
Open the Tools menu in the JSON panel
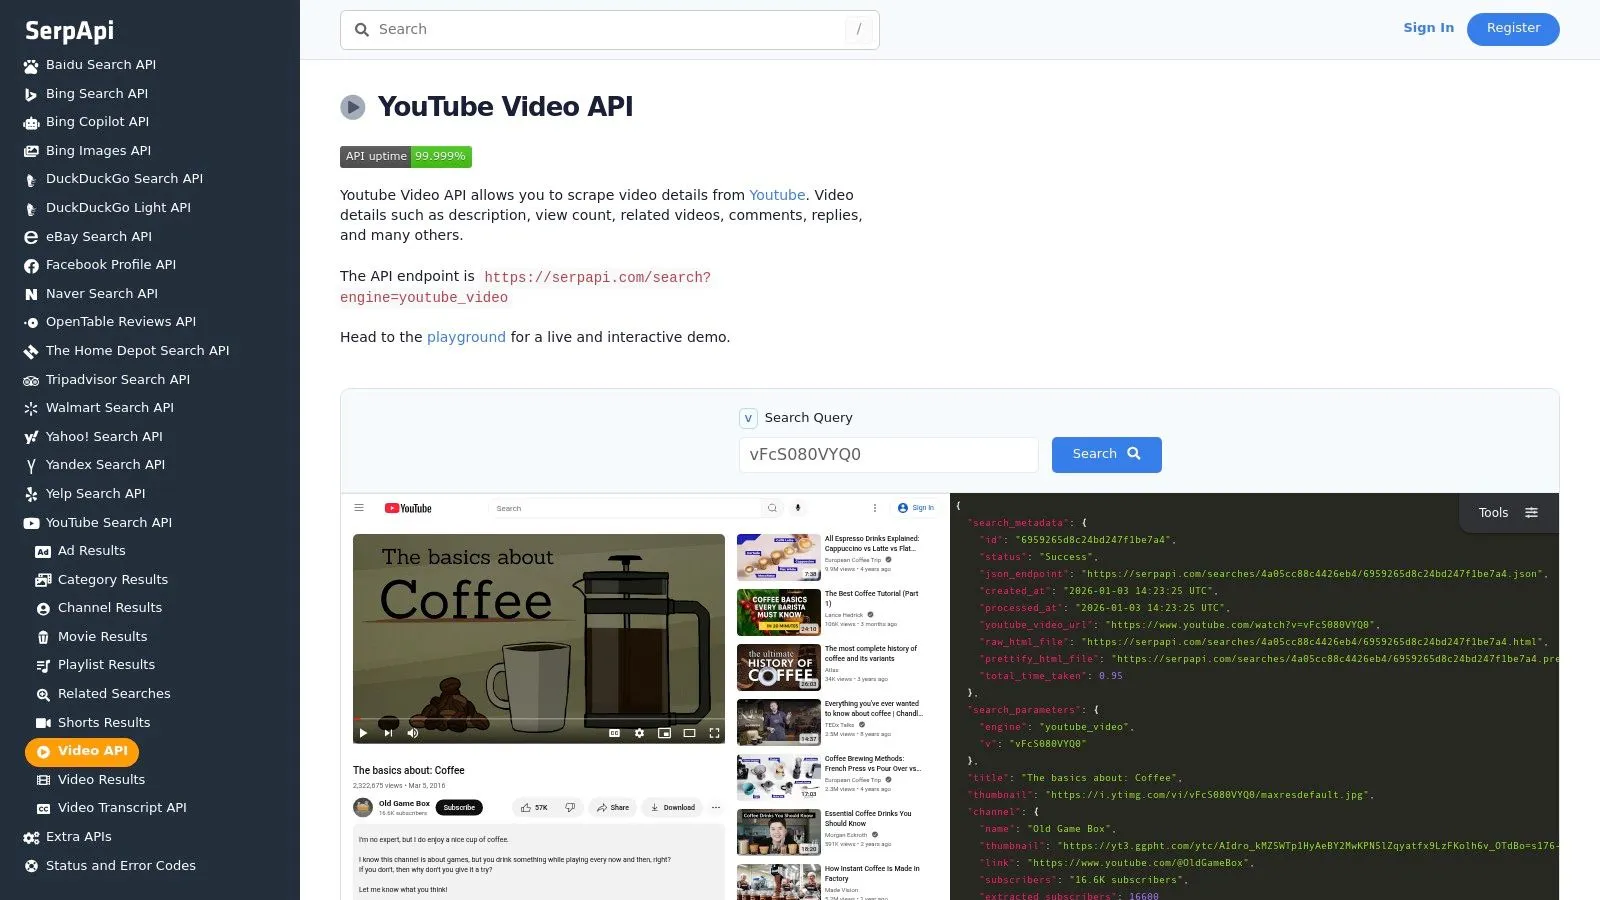tap(1494, 513)
